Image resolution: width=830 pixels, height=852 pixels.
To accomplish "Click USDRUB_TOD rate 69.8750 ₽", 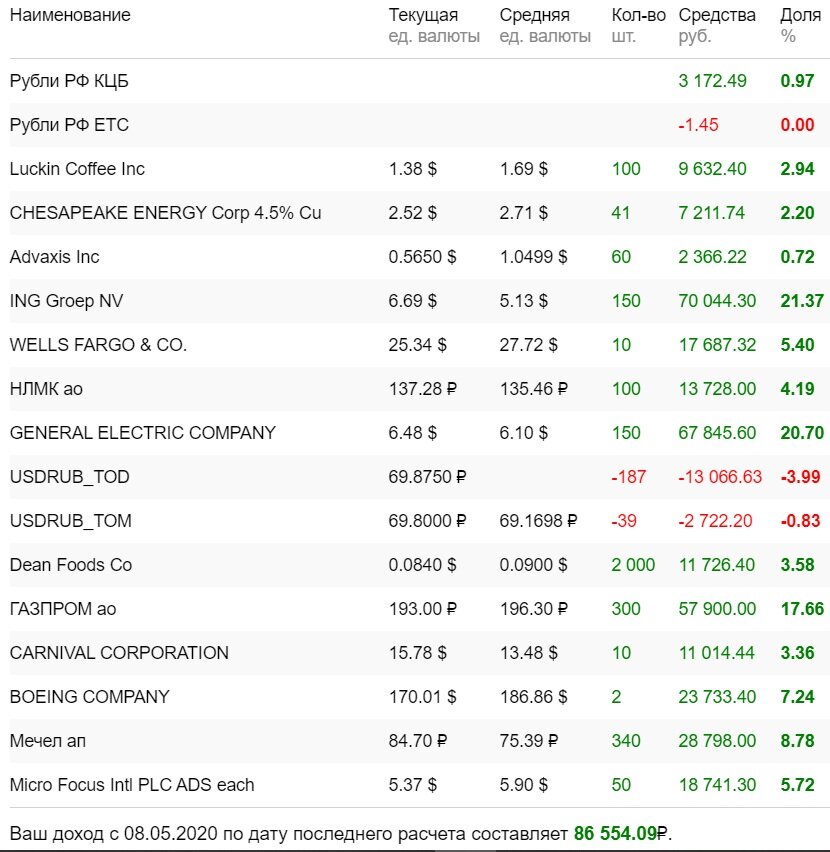I will 427,477.
